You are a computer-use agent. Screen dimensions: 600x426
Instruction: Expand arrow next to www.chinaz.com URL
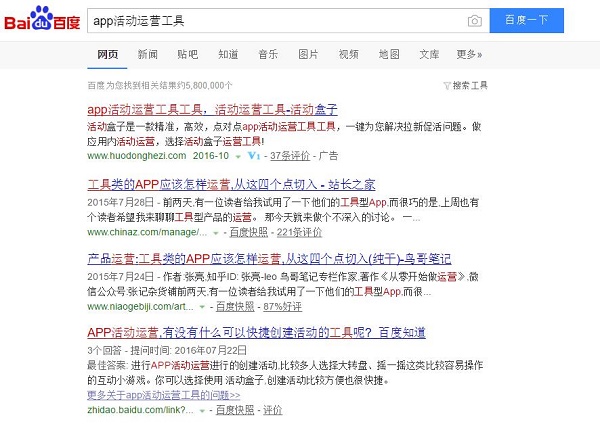[x=216, y=233]
